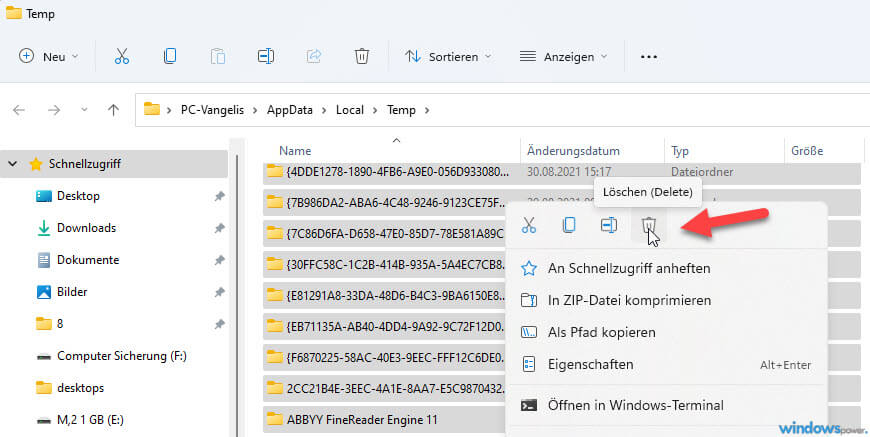The height and width of the screenshot is (437, 870).
Task: Open Downloads in the navigation pane
Action: (x=86, y=228)
